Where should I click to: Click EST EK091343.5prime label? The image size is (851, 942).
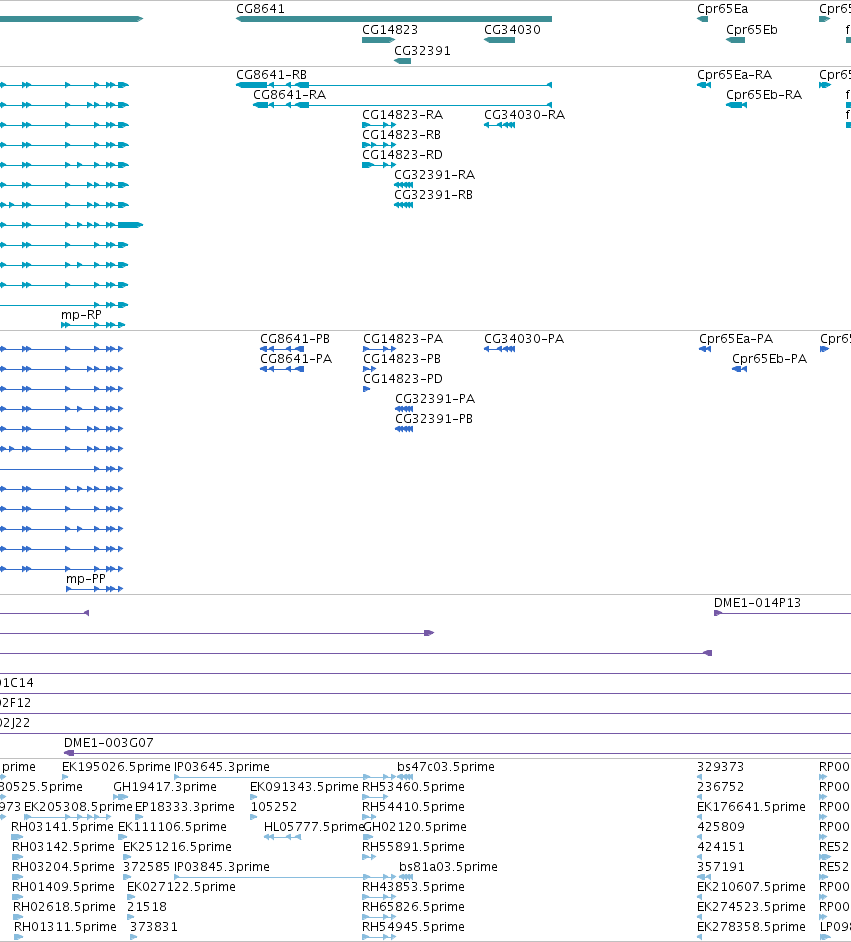pos(304,786)
